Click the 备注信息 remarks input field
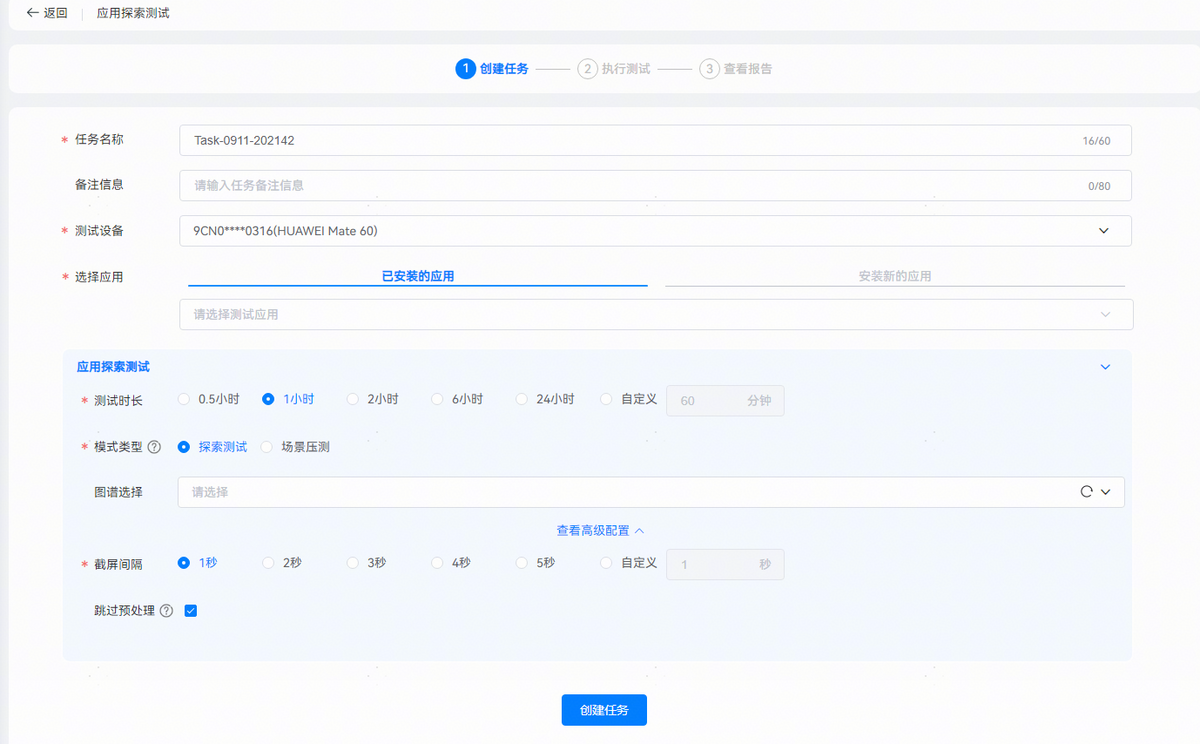The width and height of the screenshot is (1200, 744). coord(630,185)
